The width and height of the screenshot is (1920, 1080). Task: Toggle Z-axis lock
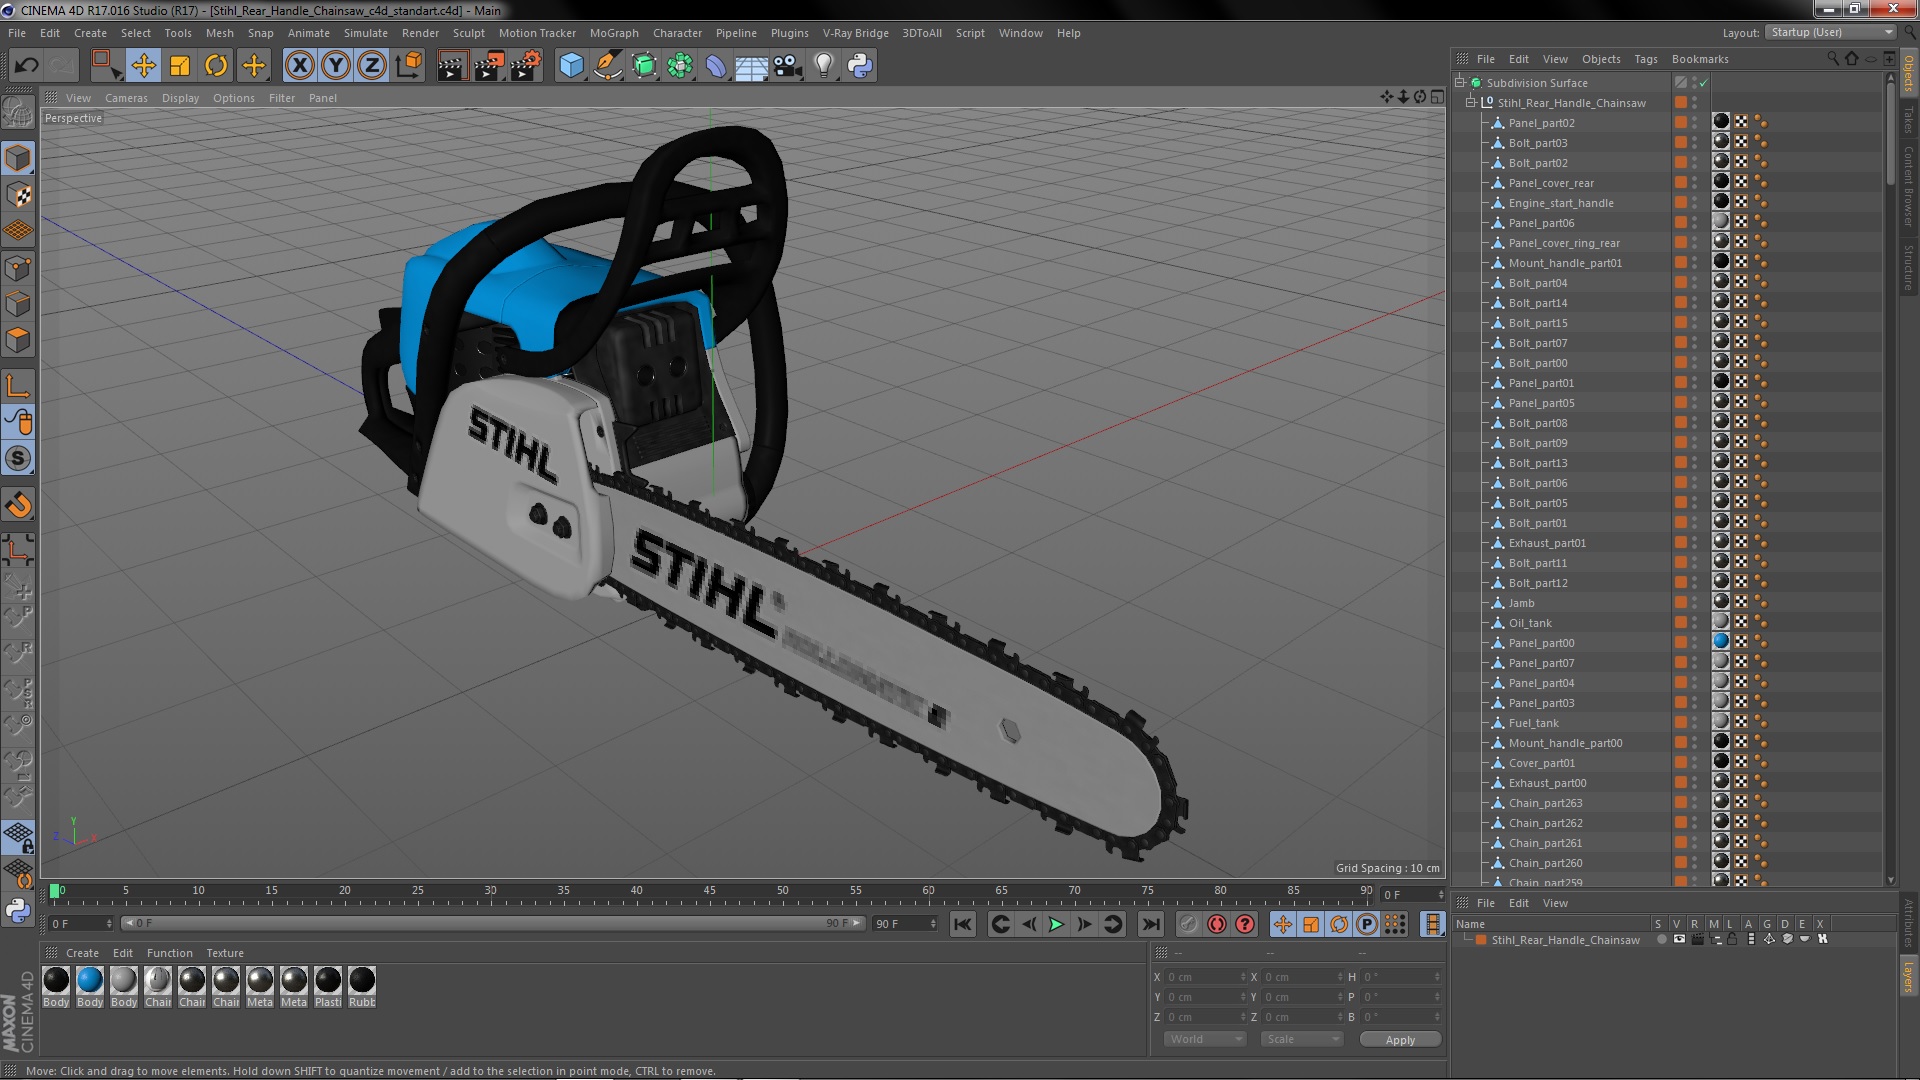[372, 66]
